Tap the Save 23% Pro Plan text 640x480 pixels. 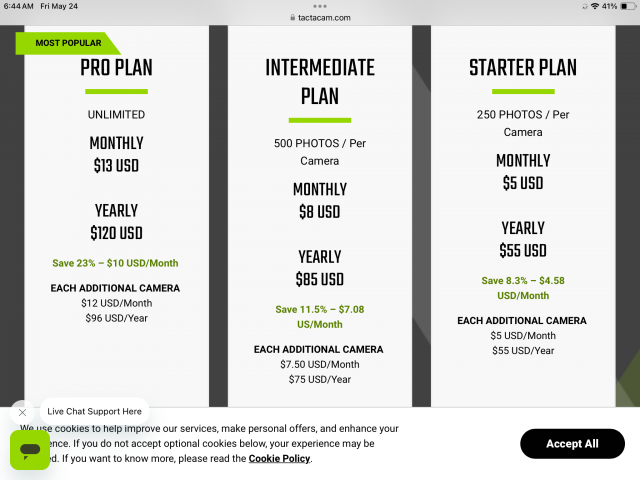116,264
